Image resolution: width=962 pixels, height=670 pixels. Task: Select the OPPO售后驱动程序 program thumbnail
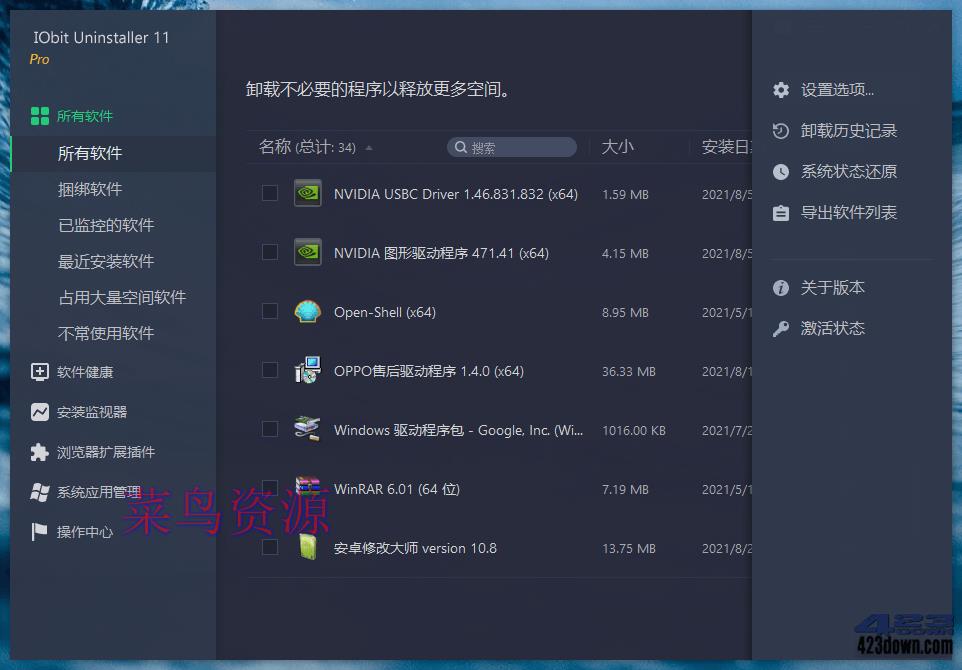pos(307,370)
